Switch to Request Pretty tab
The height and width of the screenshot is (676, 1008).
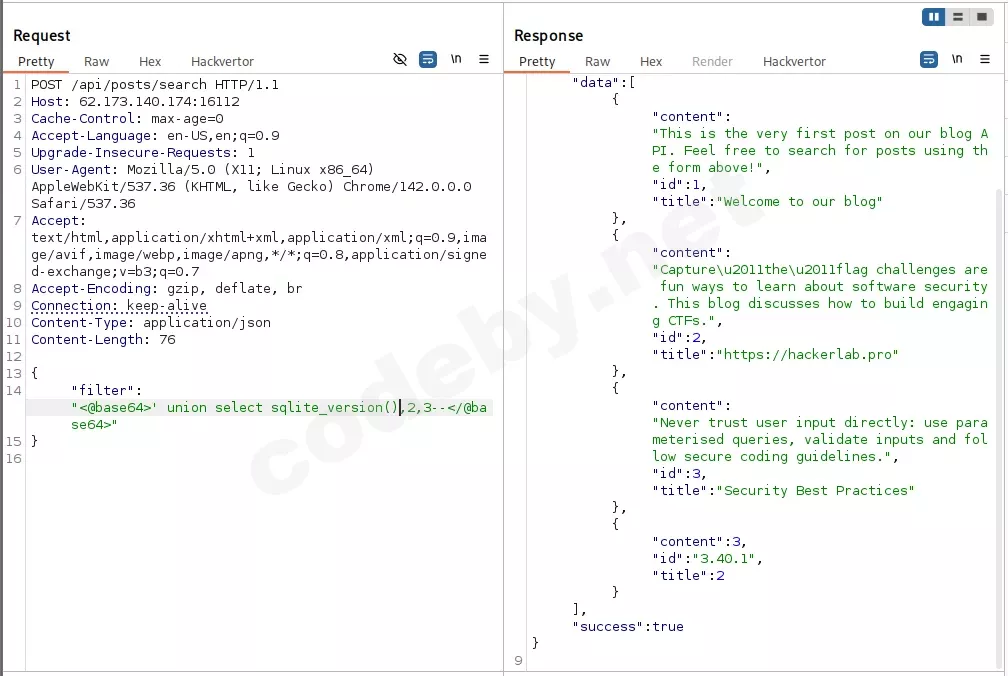point(36,62)
